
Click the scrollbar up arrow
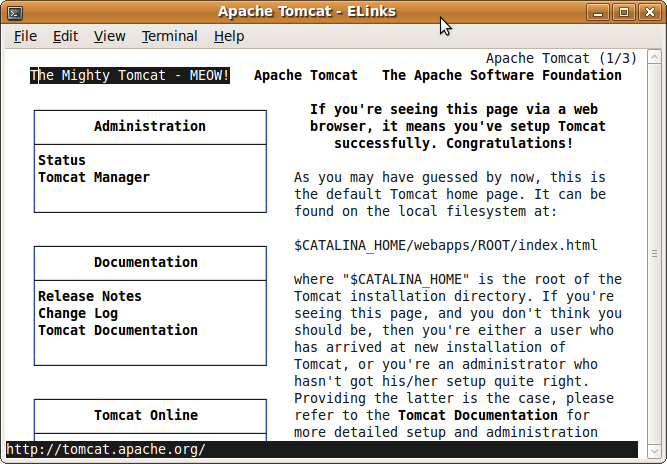click(654, 57)
